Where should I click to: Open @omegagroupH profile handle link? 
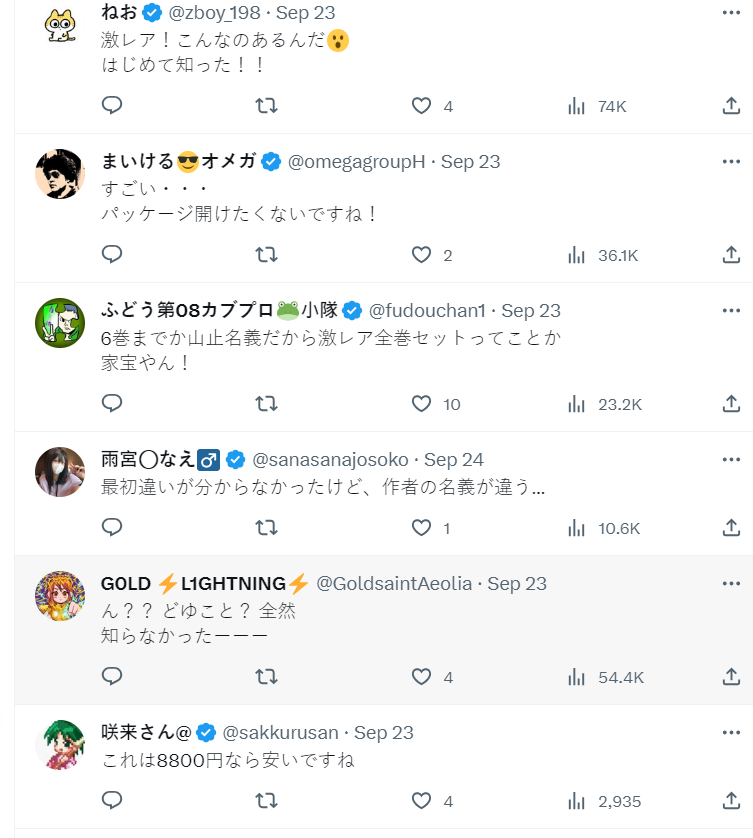click(x=357, y=162)
